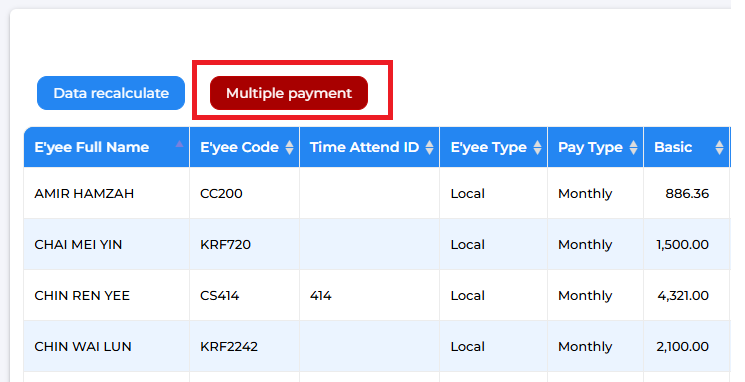The image size is (745, 382).
Task: Click Time Attend ID value 414
Action: click(x=321, y=296)
